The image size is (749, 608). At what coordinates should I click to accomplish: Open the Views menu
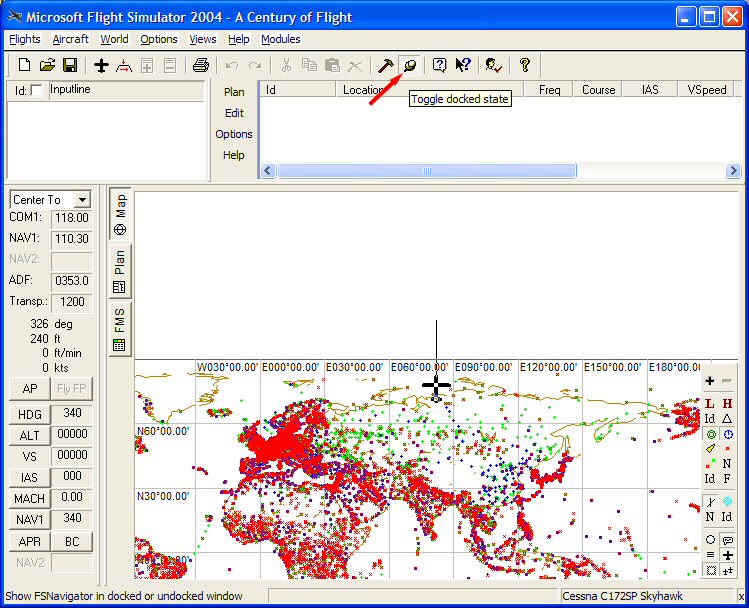coord(203,39)
